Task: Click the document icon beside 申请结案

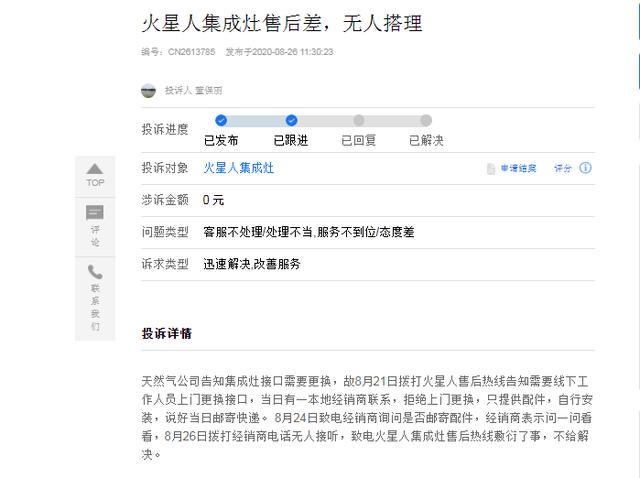Action: pos(490,169)
